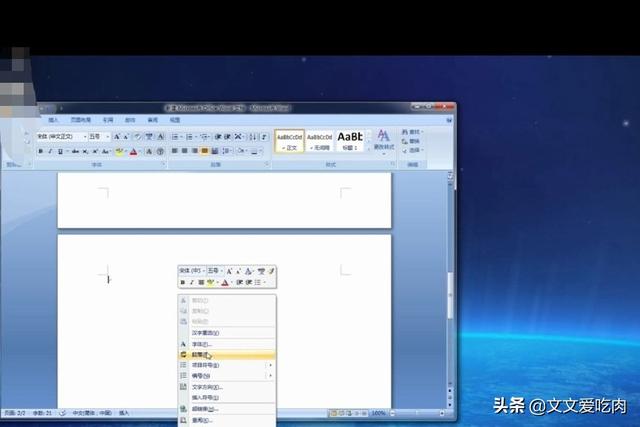Viewport: 640px width, 427px height.
Task: Click Decrease Indent in the ribbon
Action: (x=218, y=137)
